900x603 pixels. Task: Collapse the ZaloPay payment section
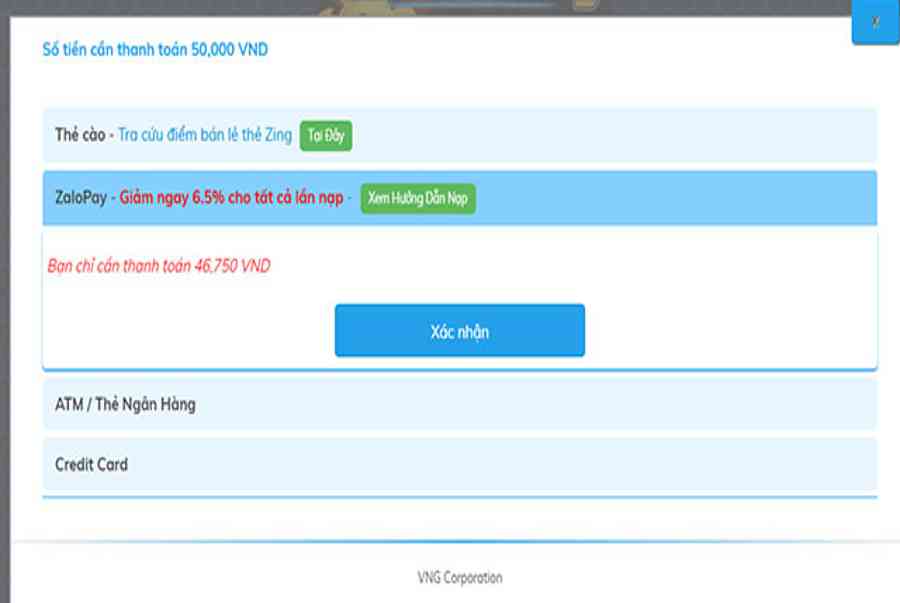[460, 198]
